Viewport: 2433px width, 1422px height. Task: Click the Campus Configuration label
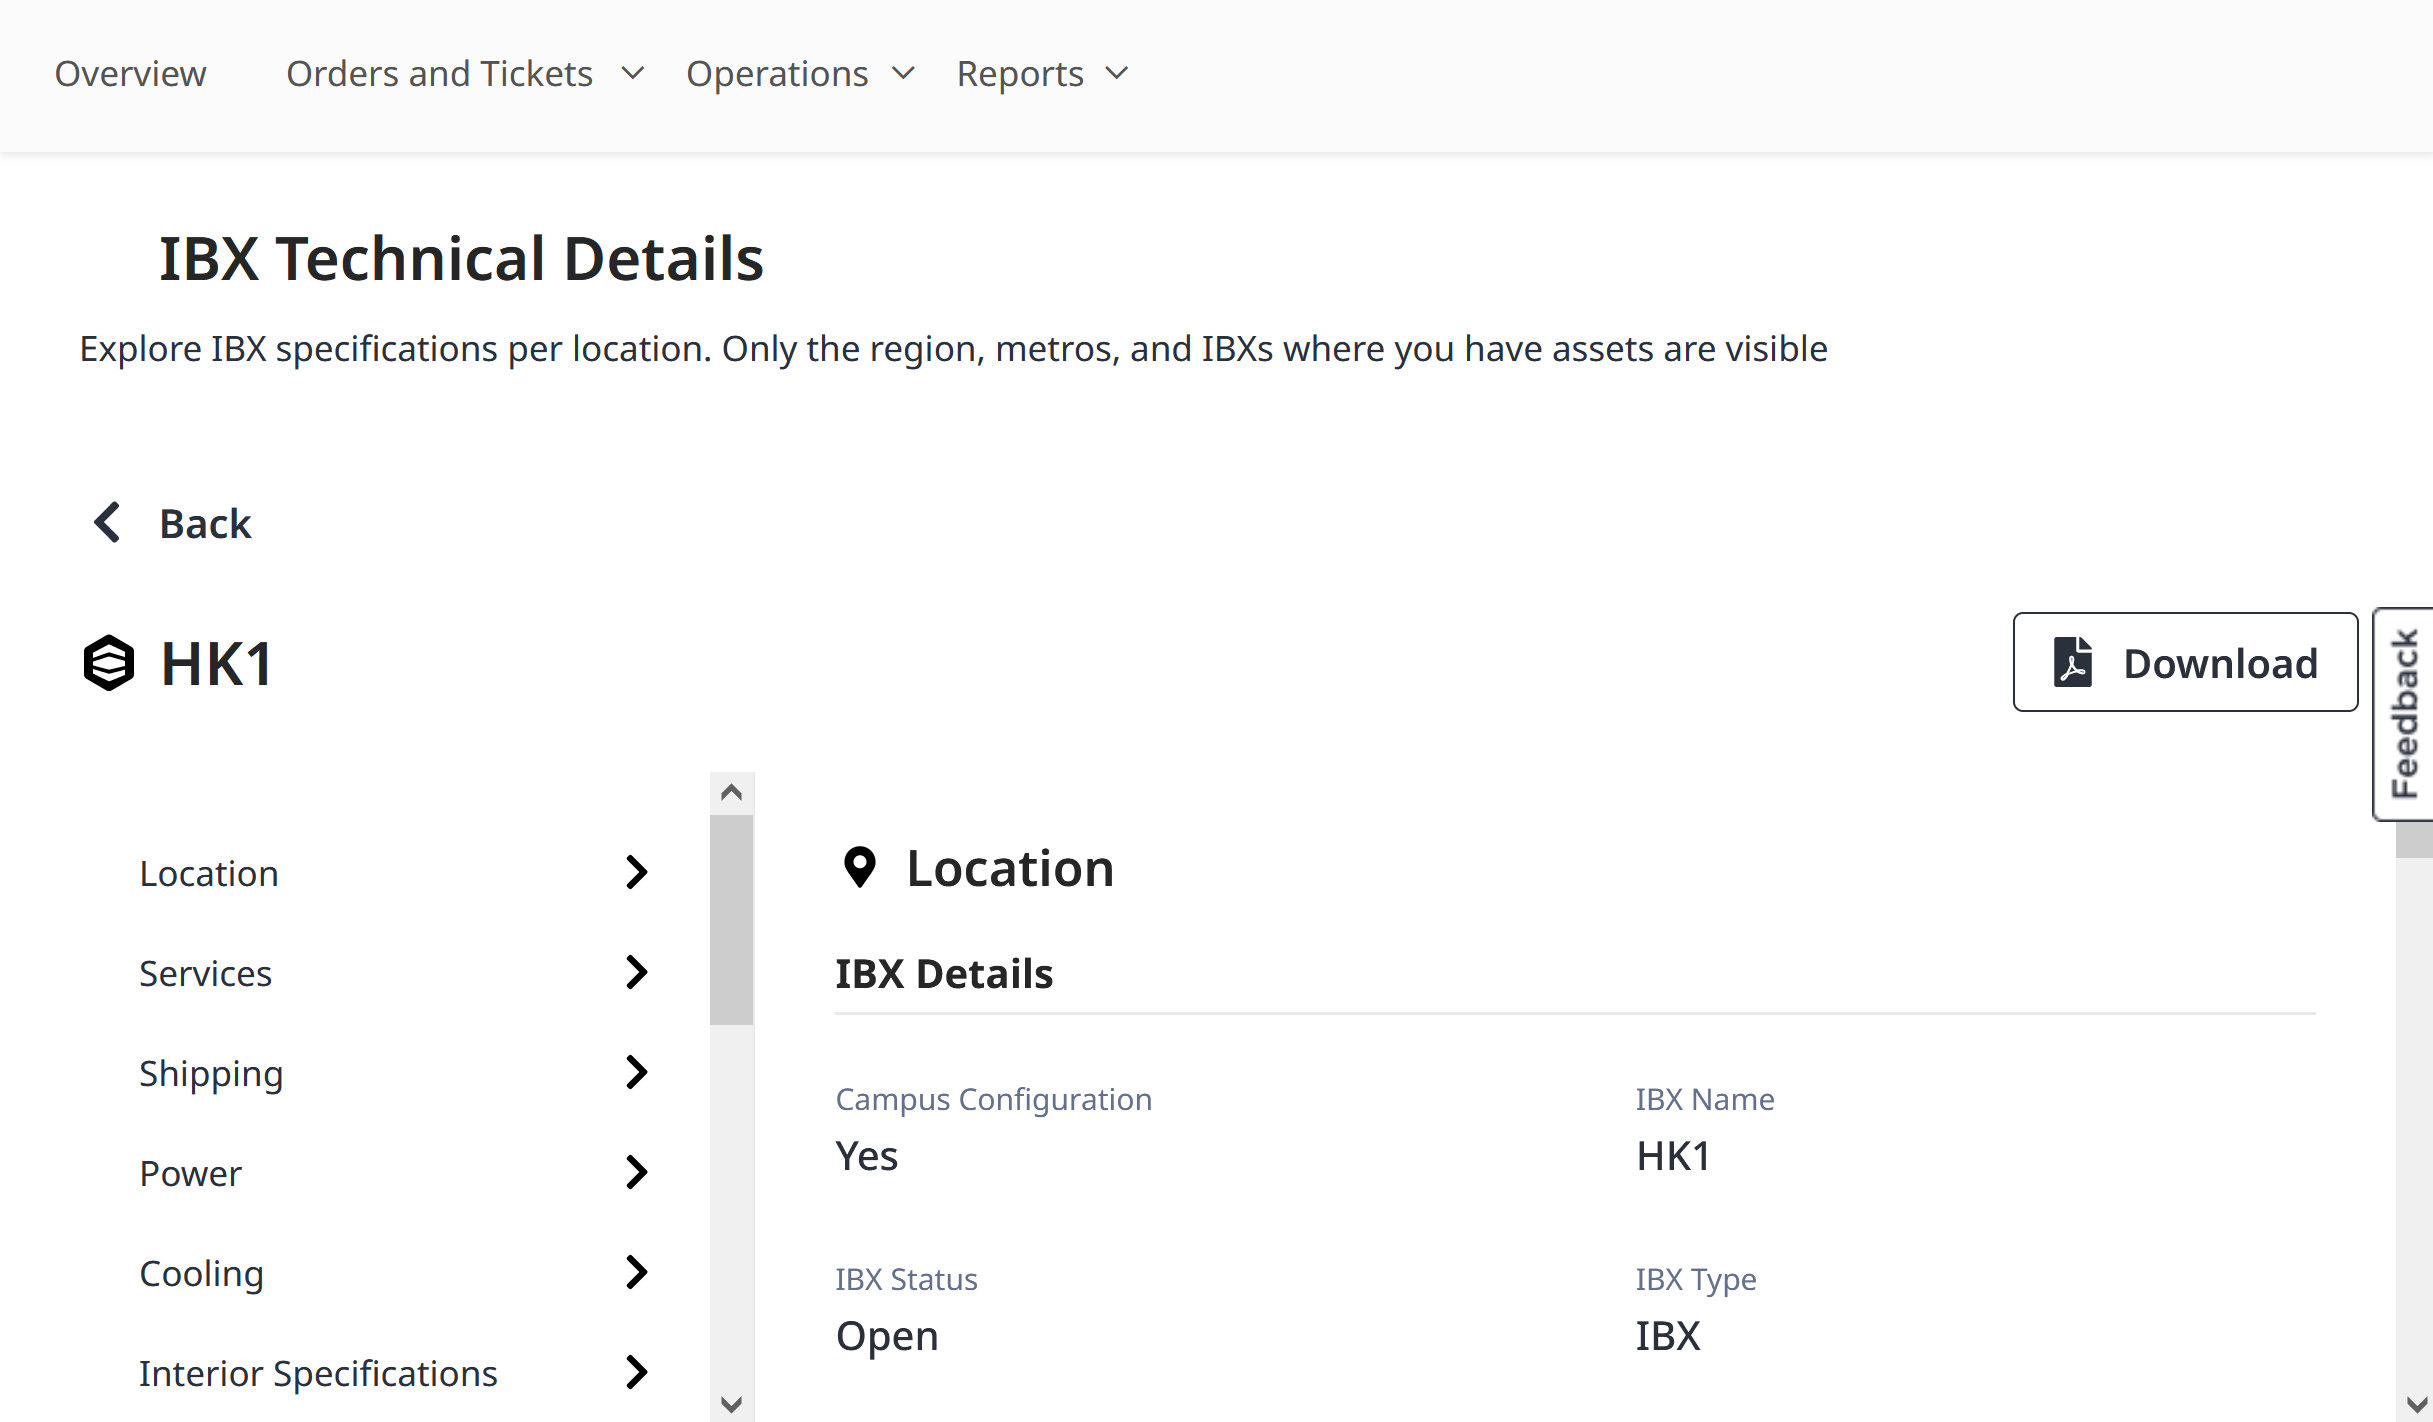pos(993,1100)
